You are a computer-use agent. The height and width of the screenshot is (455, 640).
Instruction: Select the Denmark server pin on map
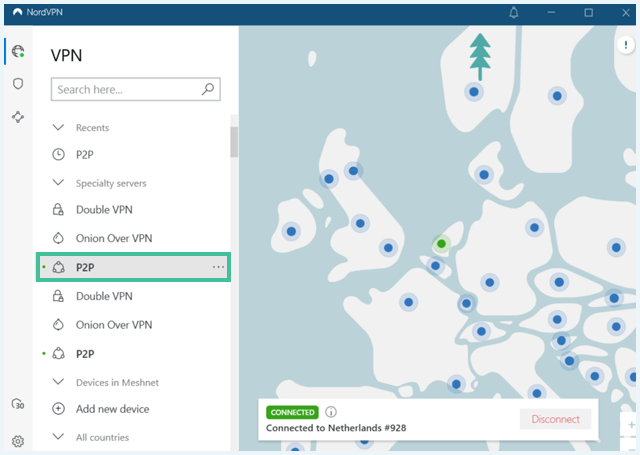point(484,175)
